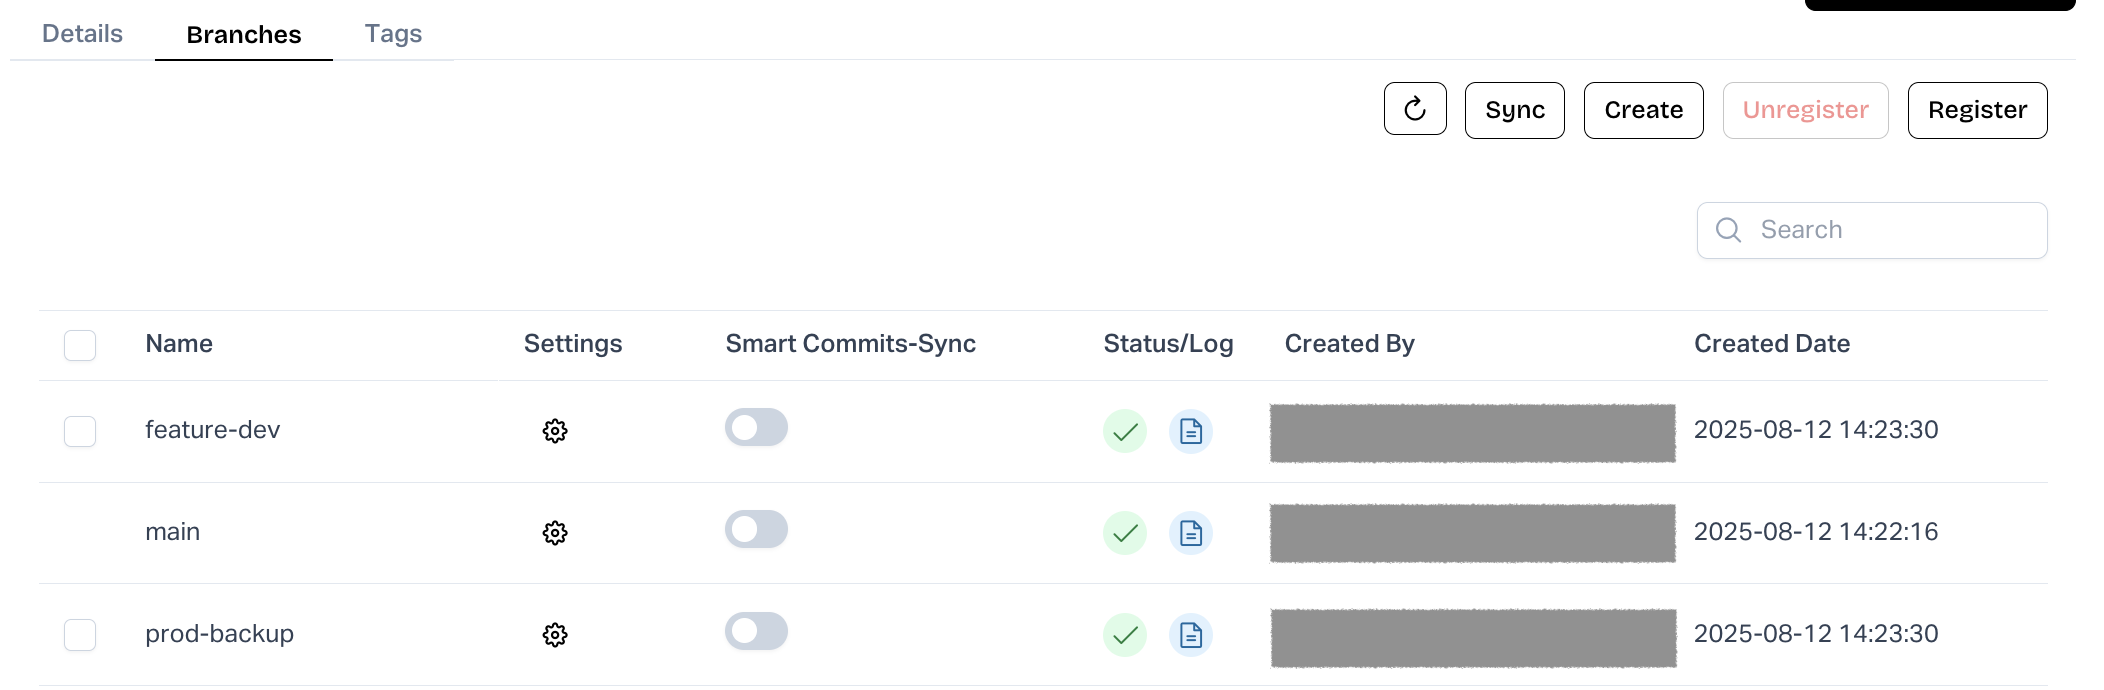
Task: Open settings gear for main branch
Action: pyautogui.click(x=555, y=533)
